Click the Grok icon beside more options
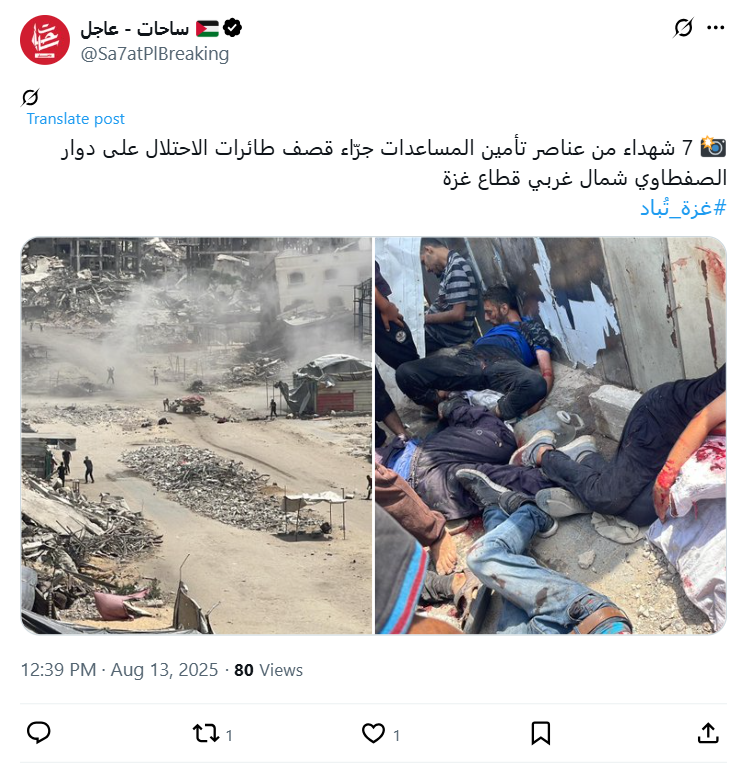747x763 pixels. (x=683, y=28)
